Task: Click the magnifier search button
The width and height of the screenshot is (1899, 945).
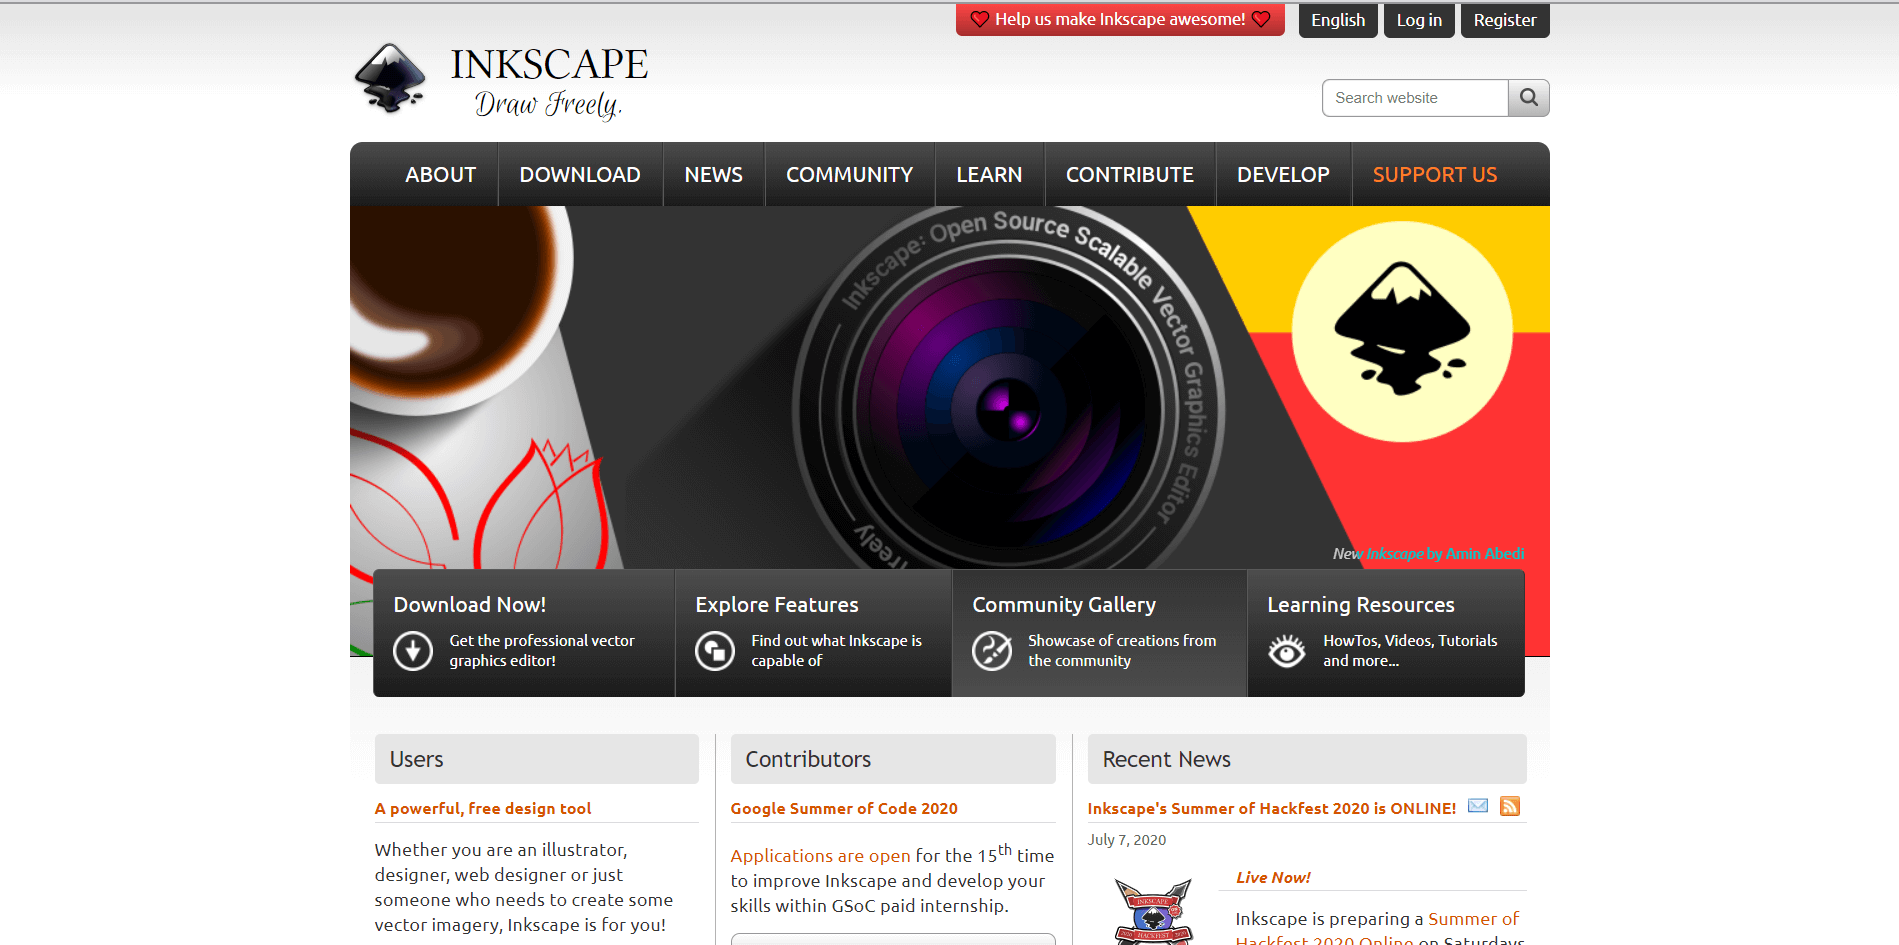Action: 1529,98
